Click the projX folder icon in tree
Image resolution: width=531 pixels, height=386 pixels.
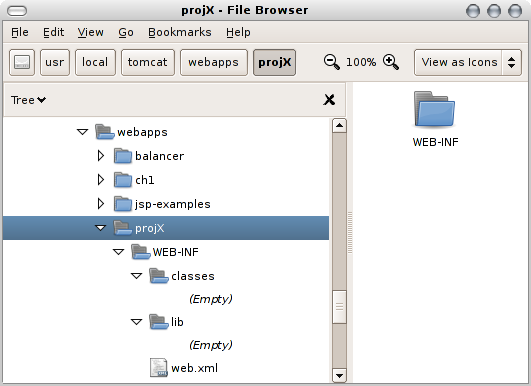pos(122,228)
